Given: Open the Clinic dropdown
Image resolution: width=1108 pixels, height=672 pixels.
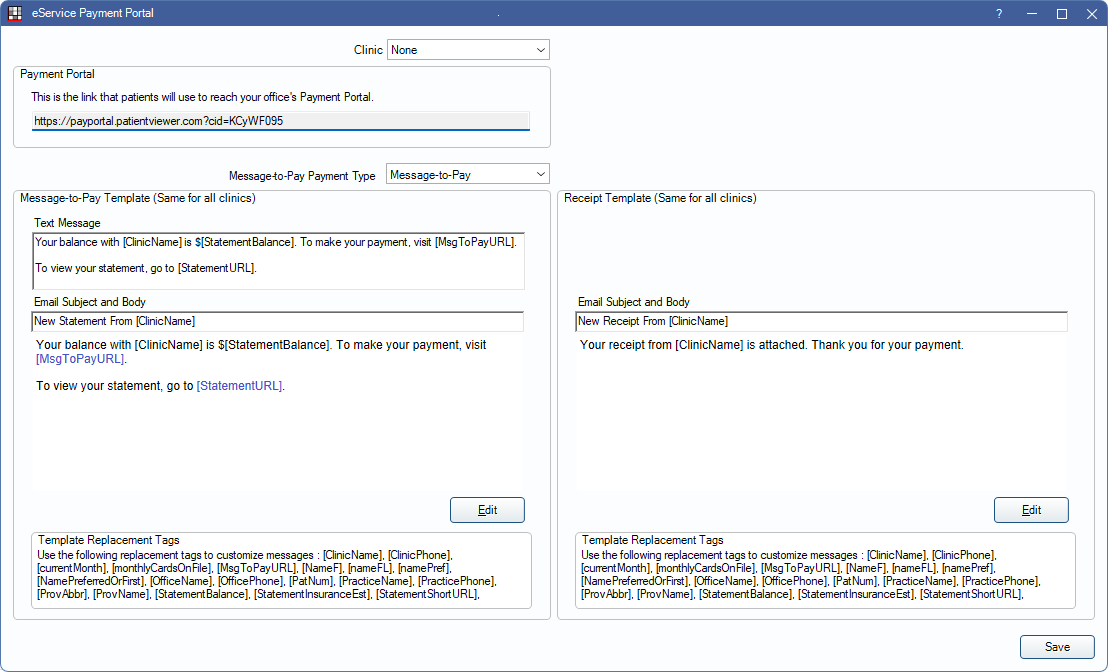Looking at the screenshot, I should (x=468, y=50).
